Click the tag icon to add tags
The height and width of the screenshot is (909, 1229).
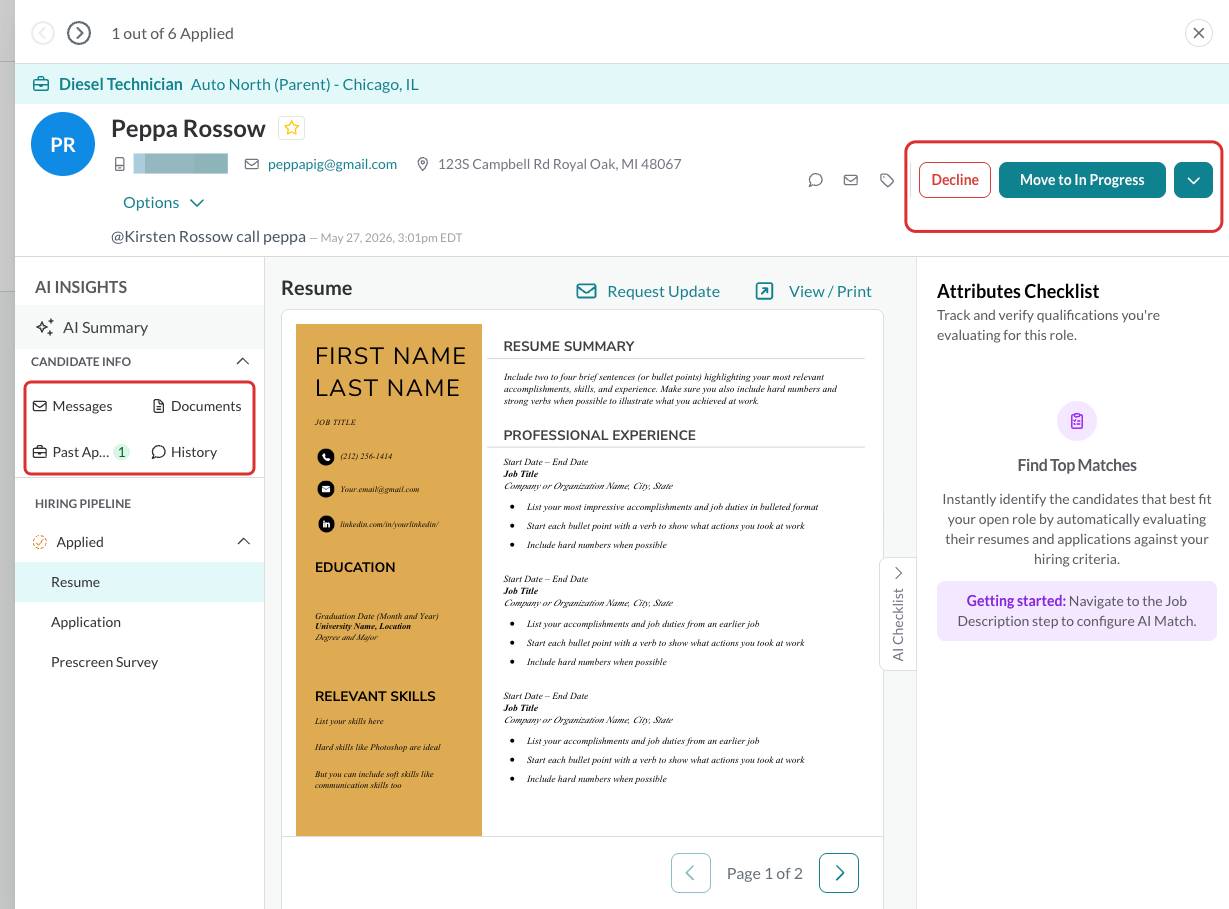[887, 180]
